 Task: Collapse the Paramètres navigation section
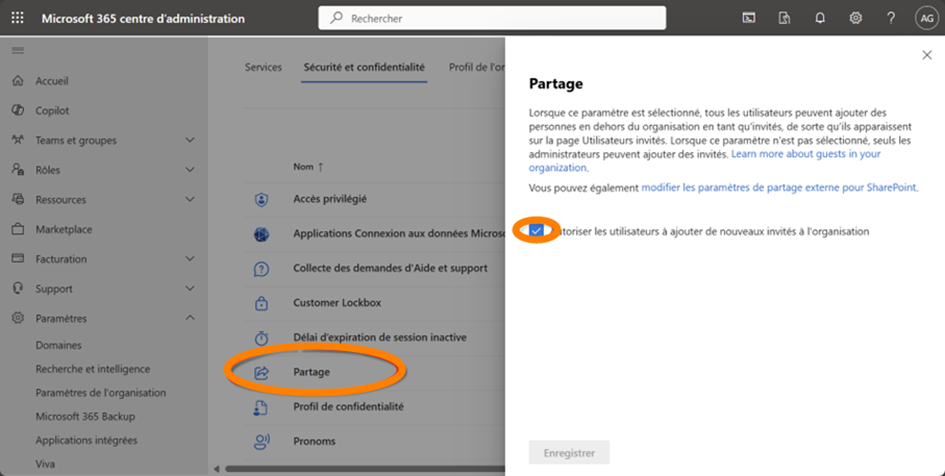click(190, 319)
